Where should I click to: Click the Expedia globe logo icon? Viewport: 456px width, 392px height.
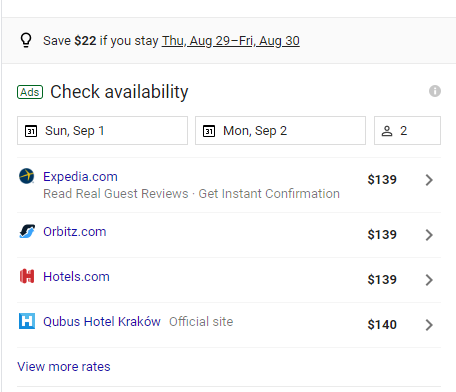click(x=27, y=176)
